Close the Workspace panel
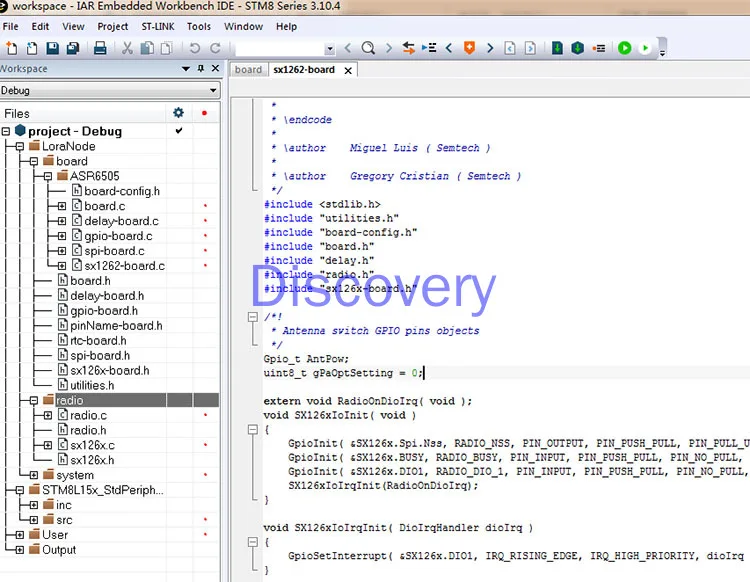 pyautogui.click(x=216, y=68)
